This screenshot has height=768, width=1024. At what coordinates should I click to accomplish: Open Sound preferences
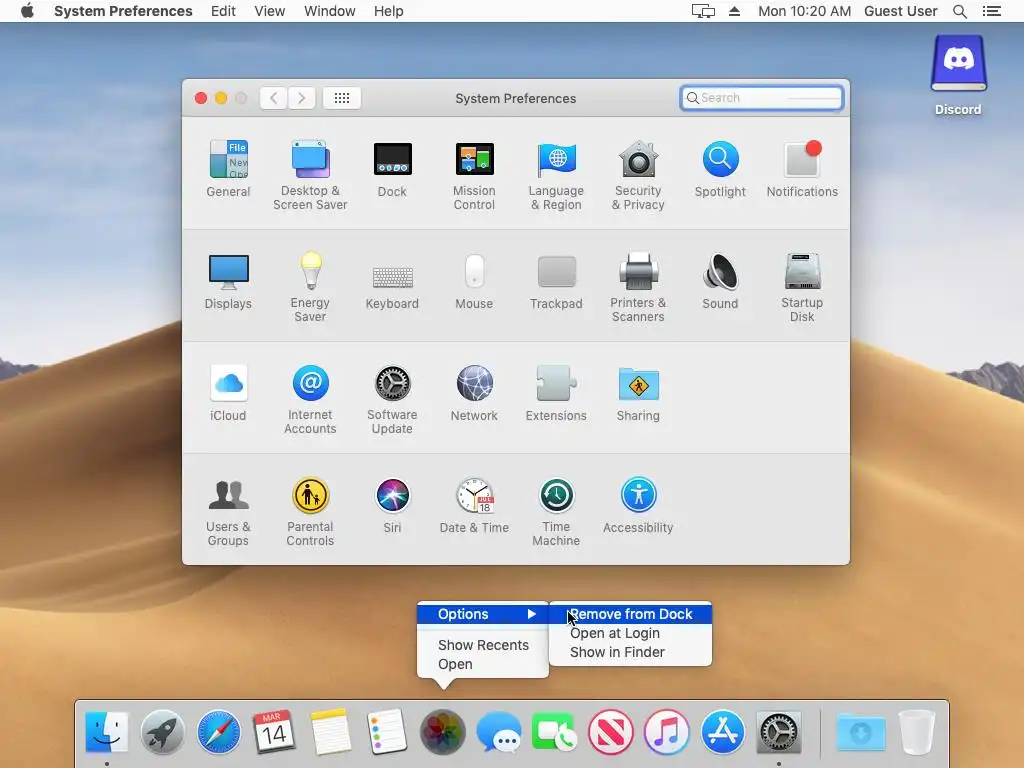[720, 281]
